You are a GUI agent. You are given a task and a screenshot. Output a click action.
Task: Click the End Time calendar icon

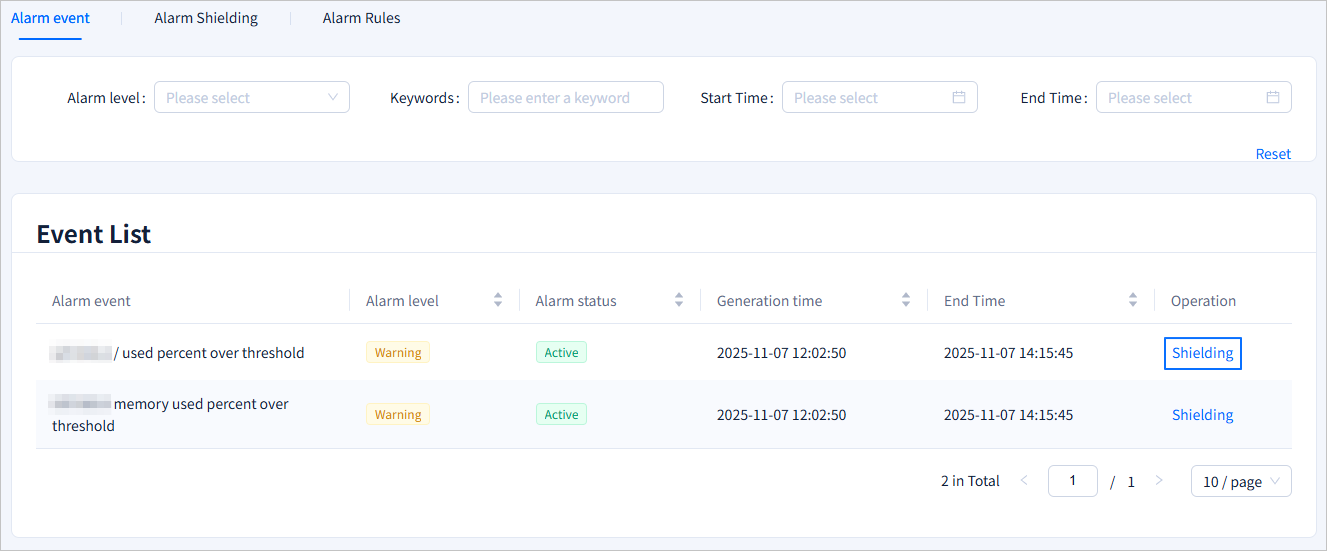click(1272, 97)
